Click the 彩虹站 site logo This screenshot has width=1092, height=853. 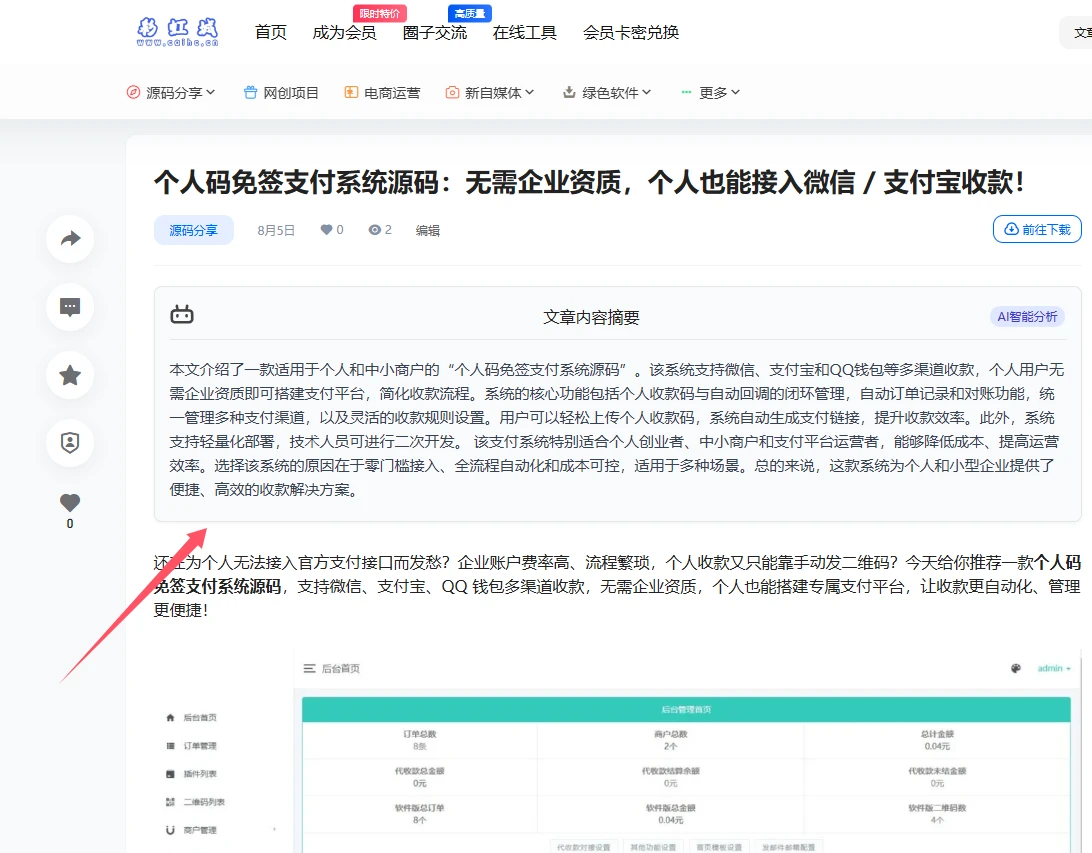tap(178, 32)
